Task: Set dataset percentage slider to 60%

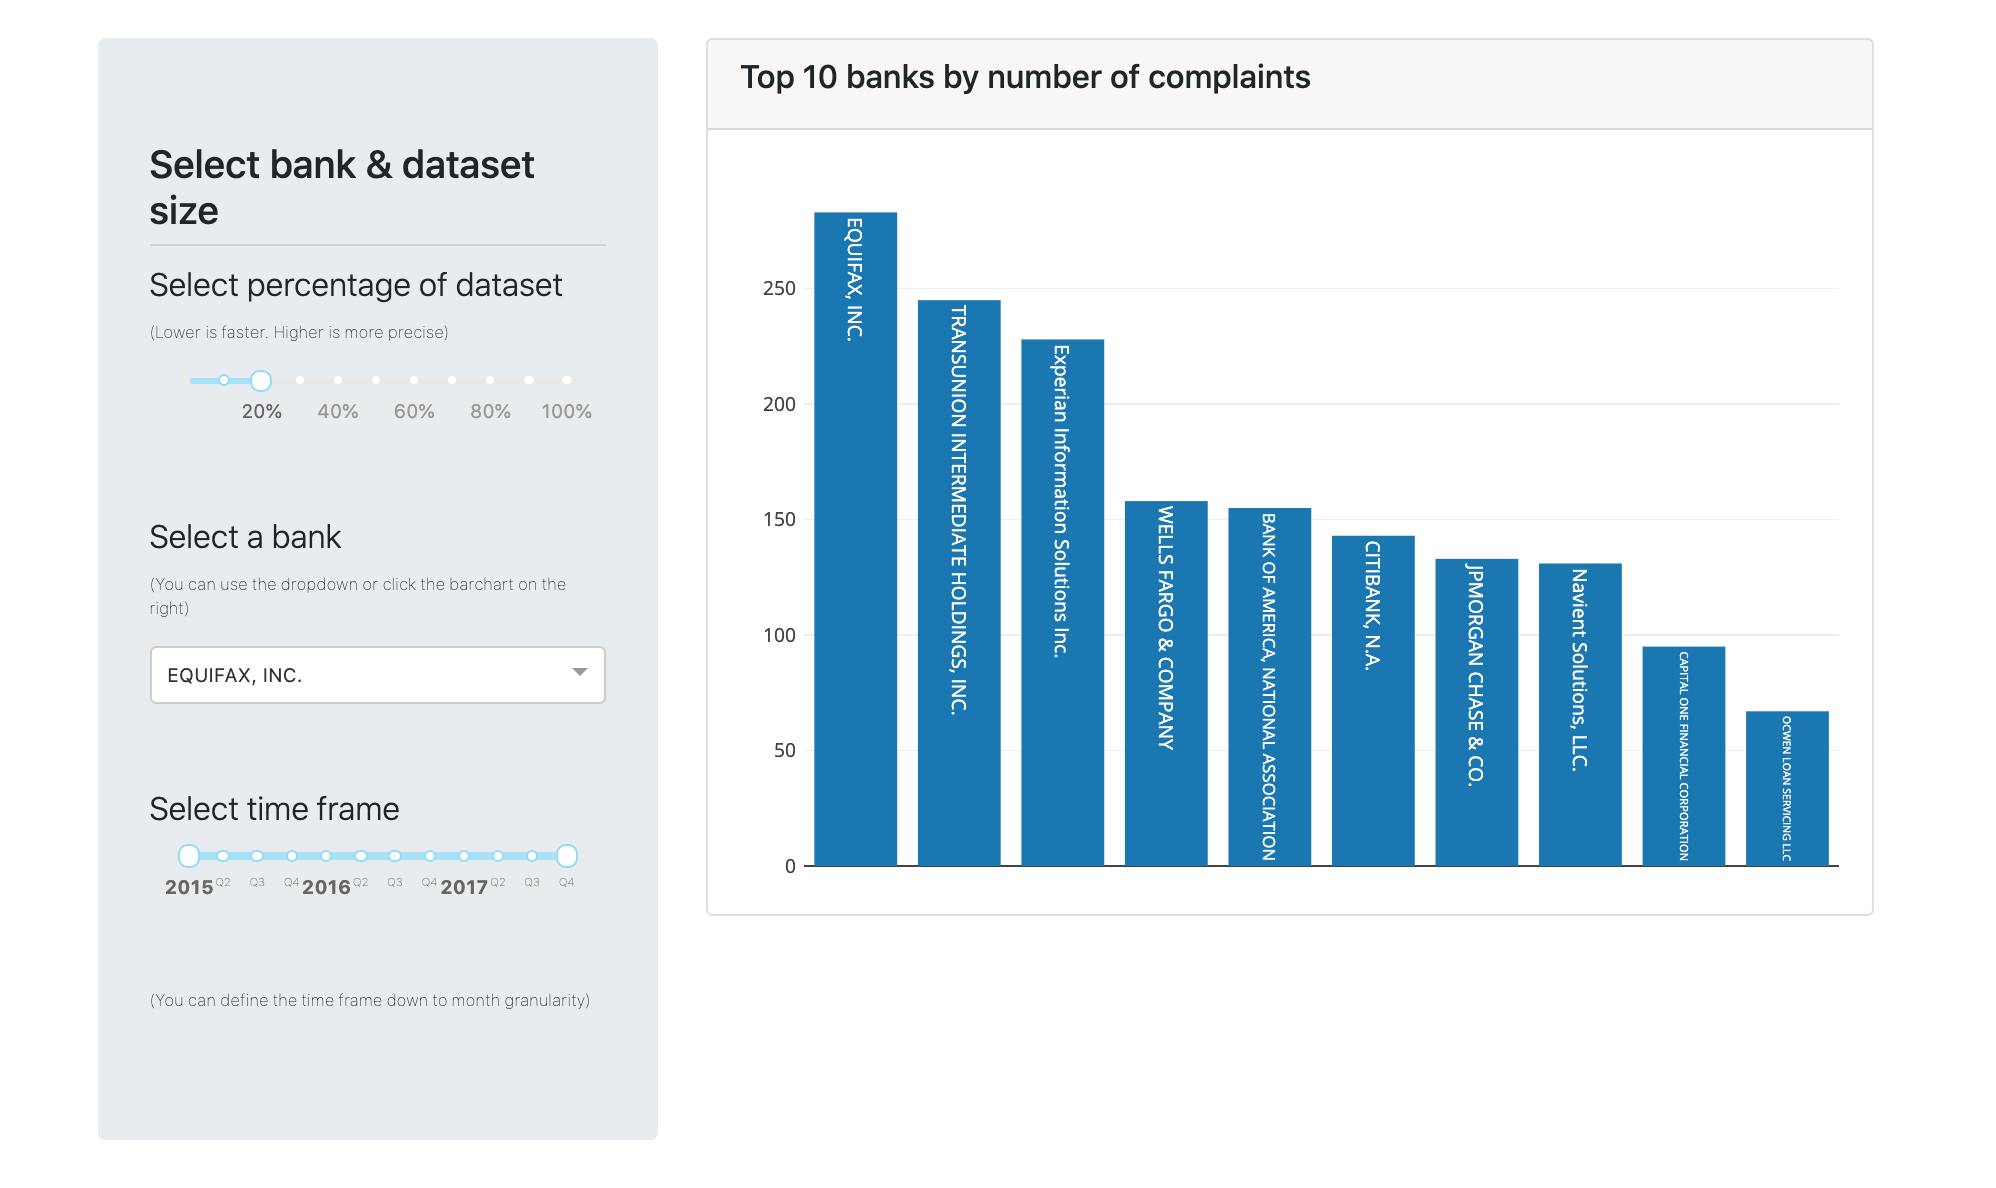Action: [414, 380]
